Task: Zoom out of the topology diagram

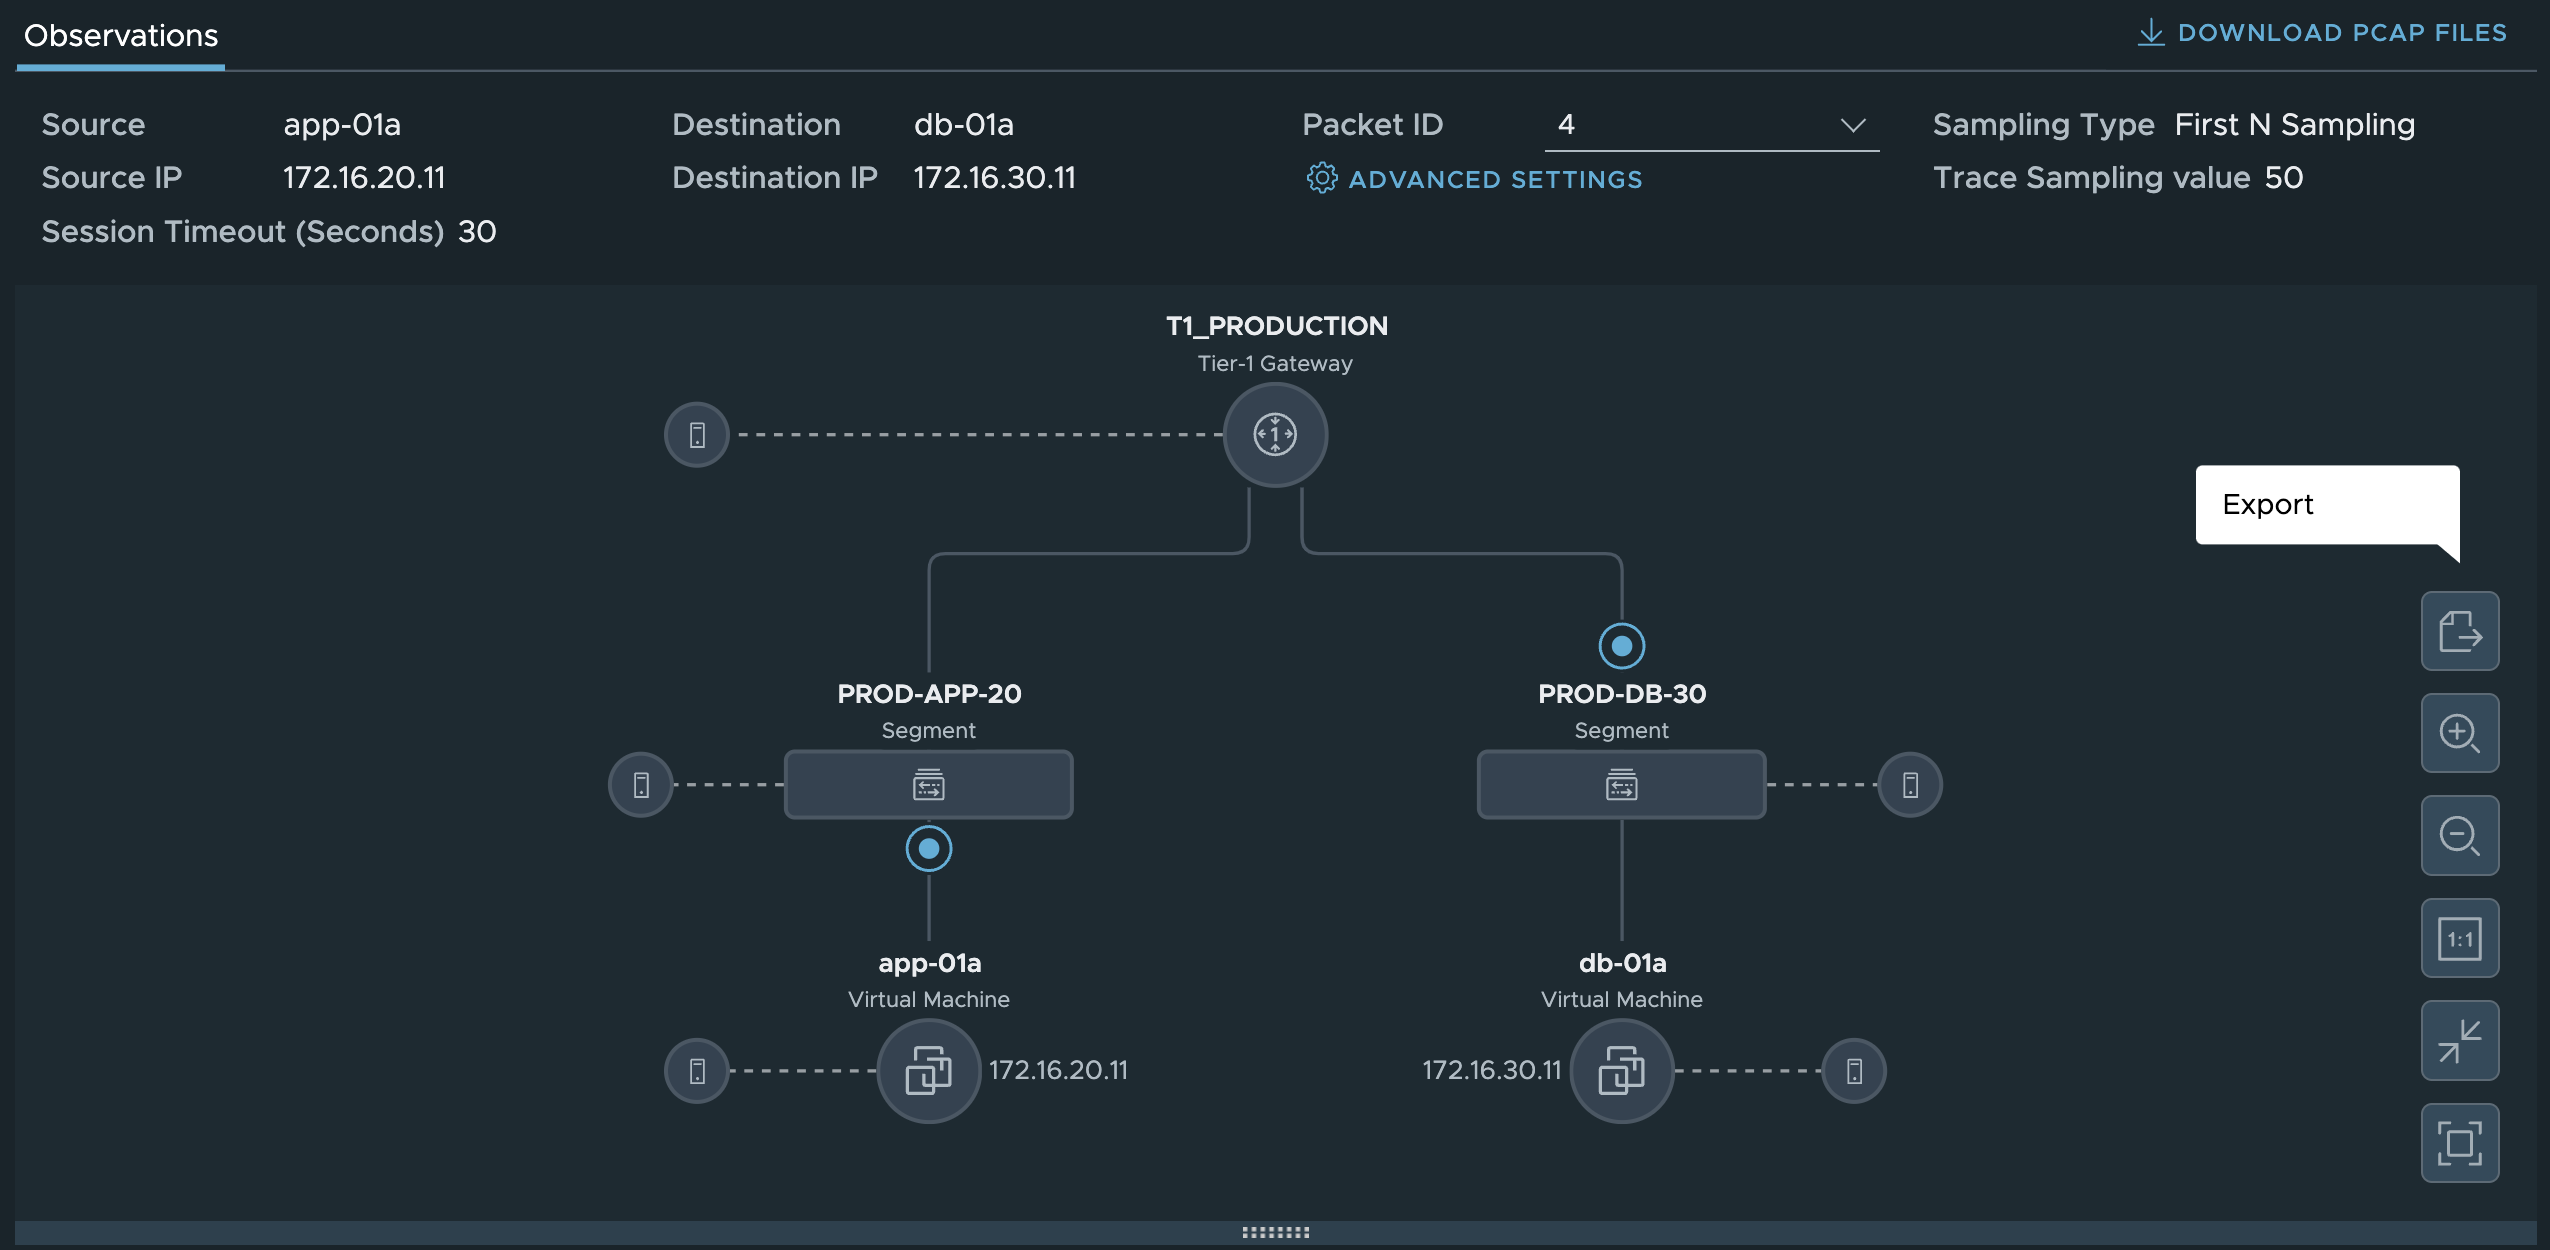Action: (2459, 836)
